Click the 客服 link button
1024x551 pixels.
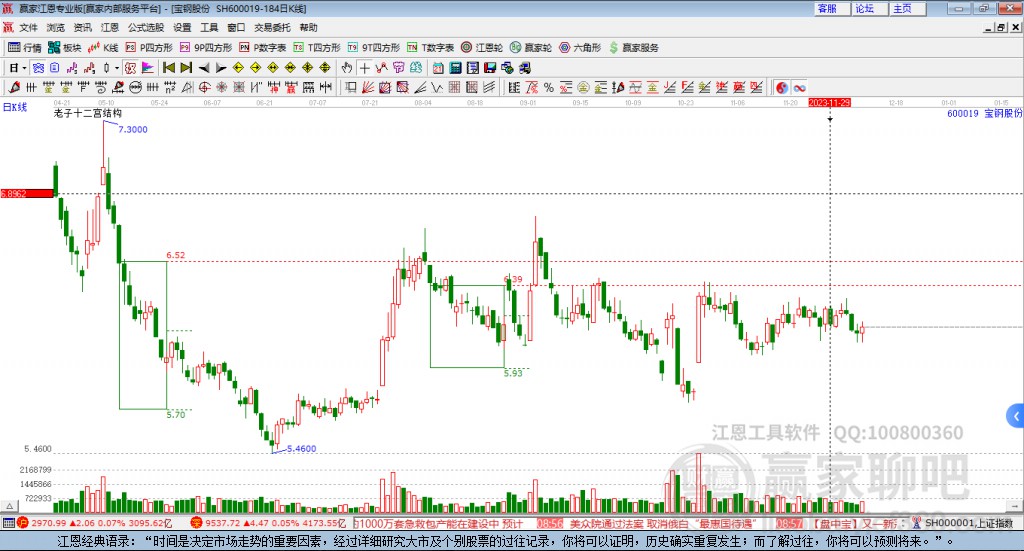pyautogui.click(x=832, y=8)
